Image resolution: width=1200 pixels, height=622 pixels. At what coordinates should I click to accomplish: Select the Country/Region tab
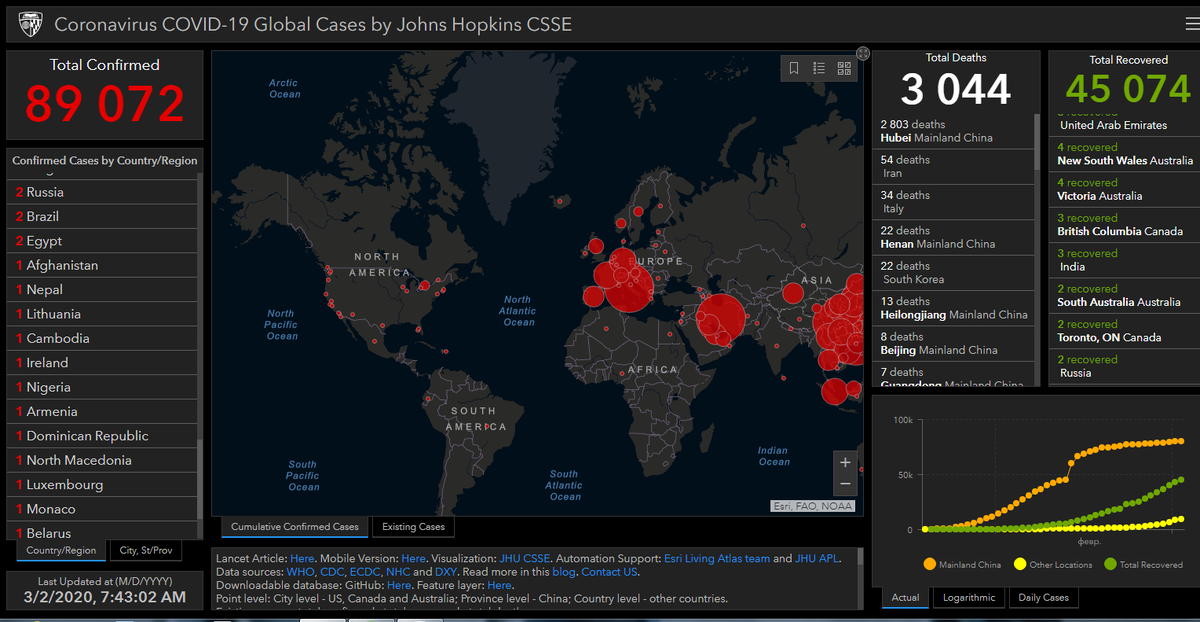[61, 550]
